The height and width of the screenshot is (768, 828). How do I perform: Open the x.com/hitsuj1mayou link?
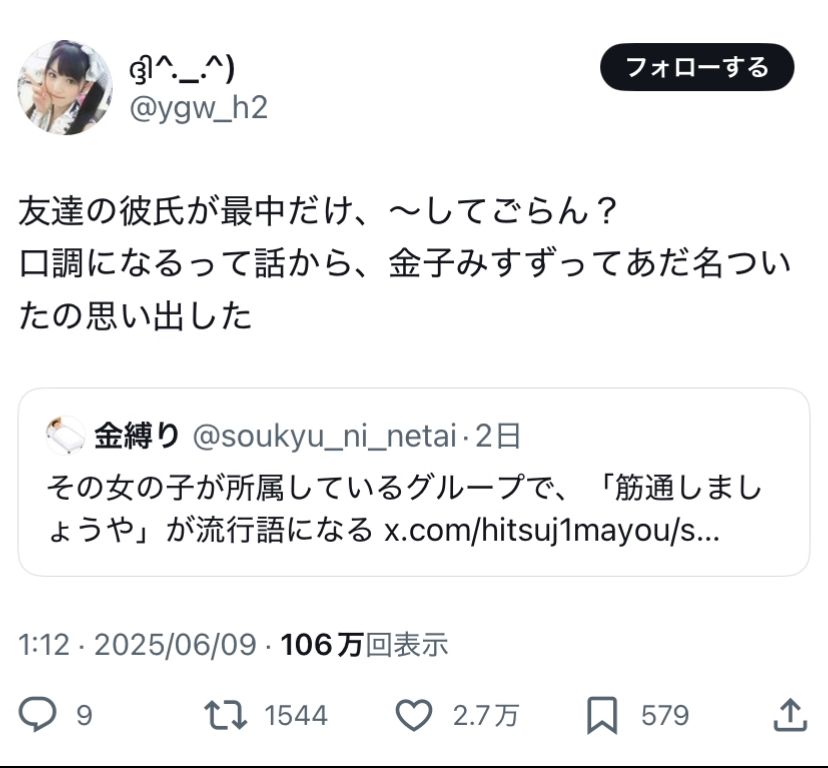click(551, 531)
